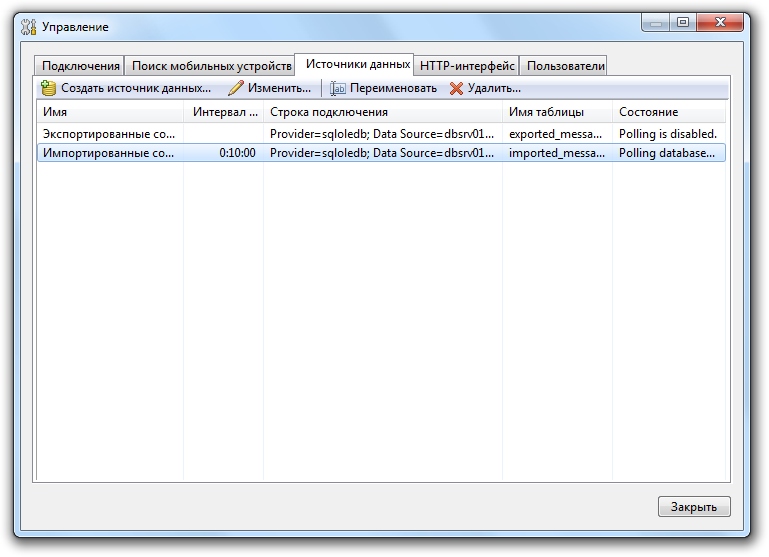The width and height of the screenshot is (769, 557).
Task: Click the Состояние column header
Action: (670, 112)
